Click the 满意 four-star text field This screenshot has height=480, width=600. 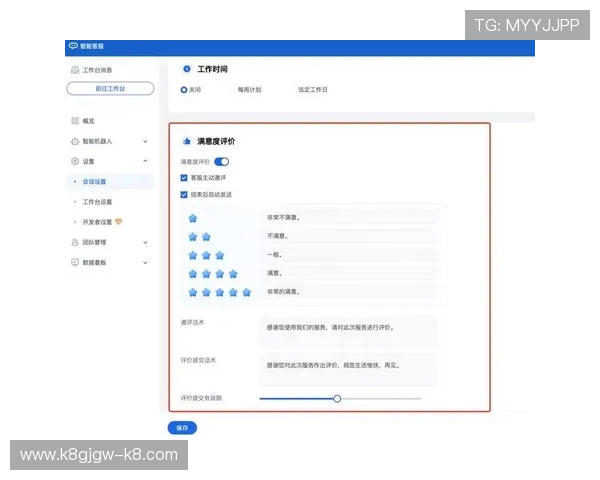click(350, 273)
